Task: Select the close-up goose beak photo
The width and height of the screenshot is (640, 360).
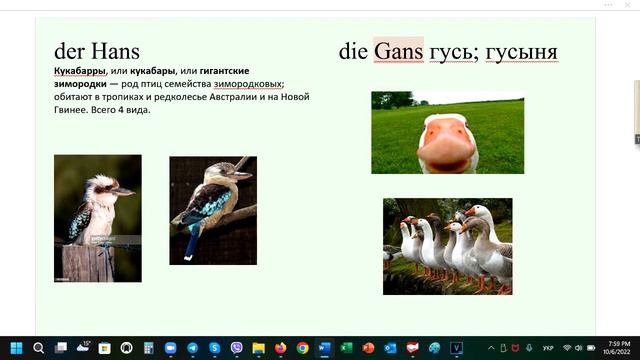Action: coord(448,133)
